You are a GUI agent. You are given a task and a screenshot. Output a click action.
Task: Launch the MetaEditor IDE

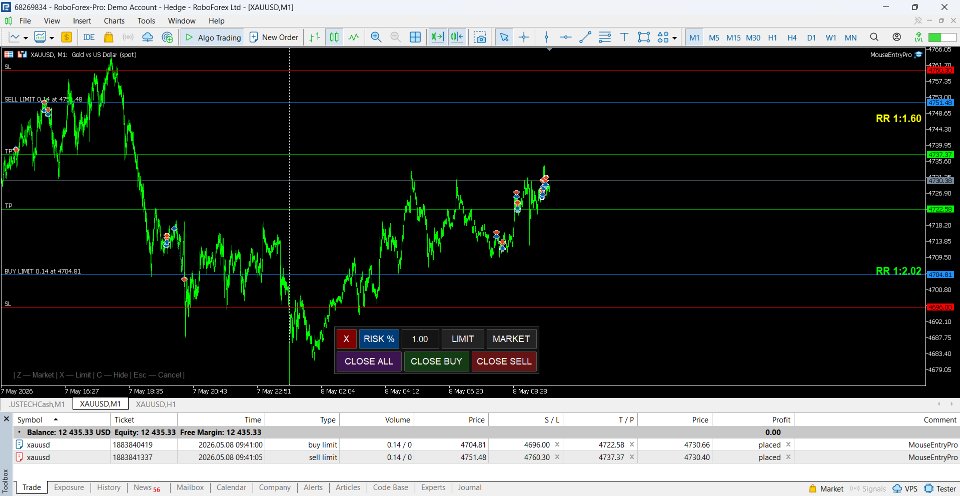tap(89, 37)
